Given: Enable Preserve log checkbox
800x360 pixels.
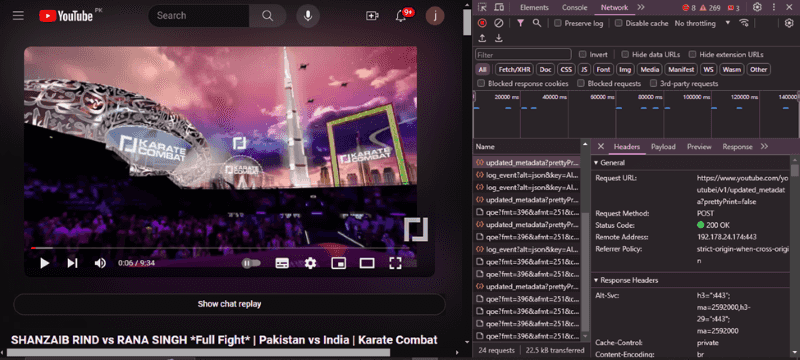Looking at the screenshot, I should coord(558,23).
